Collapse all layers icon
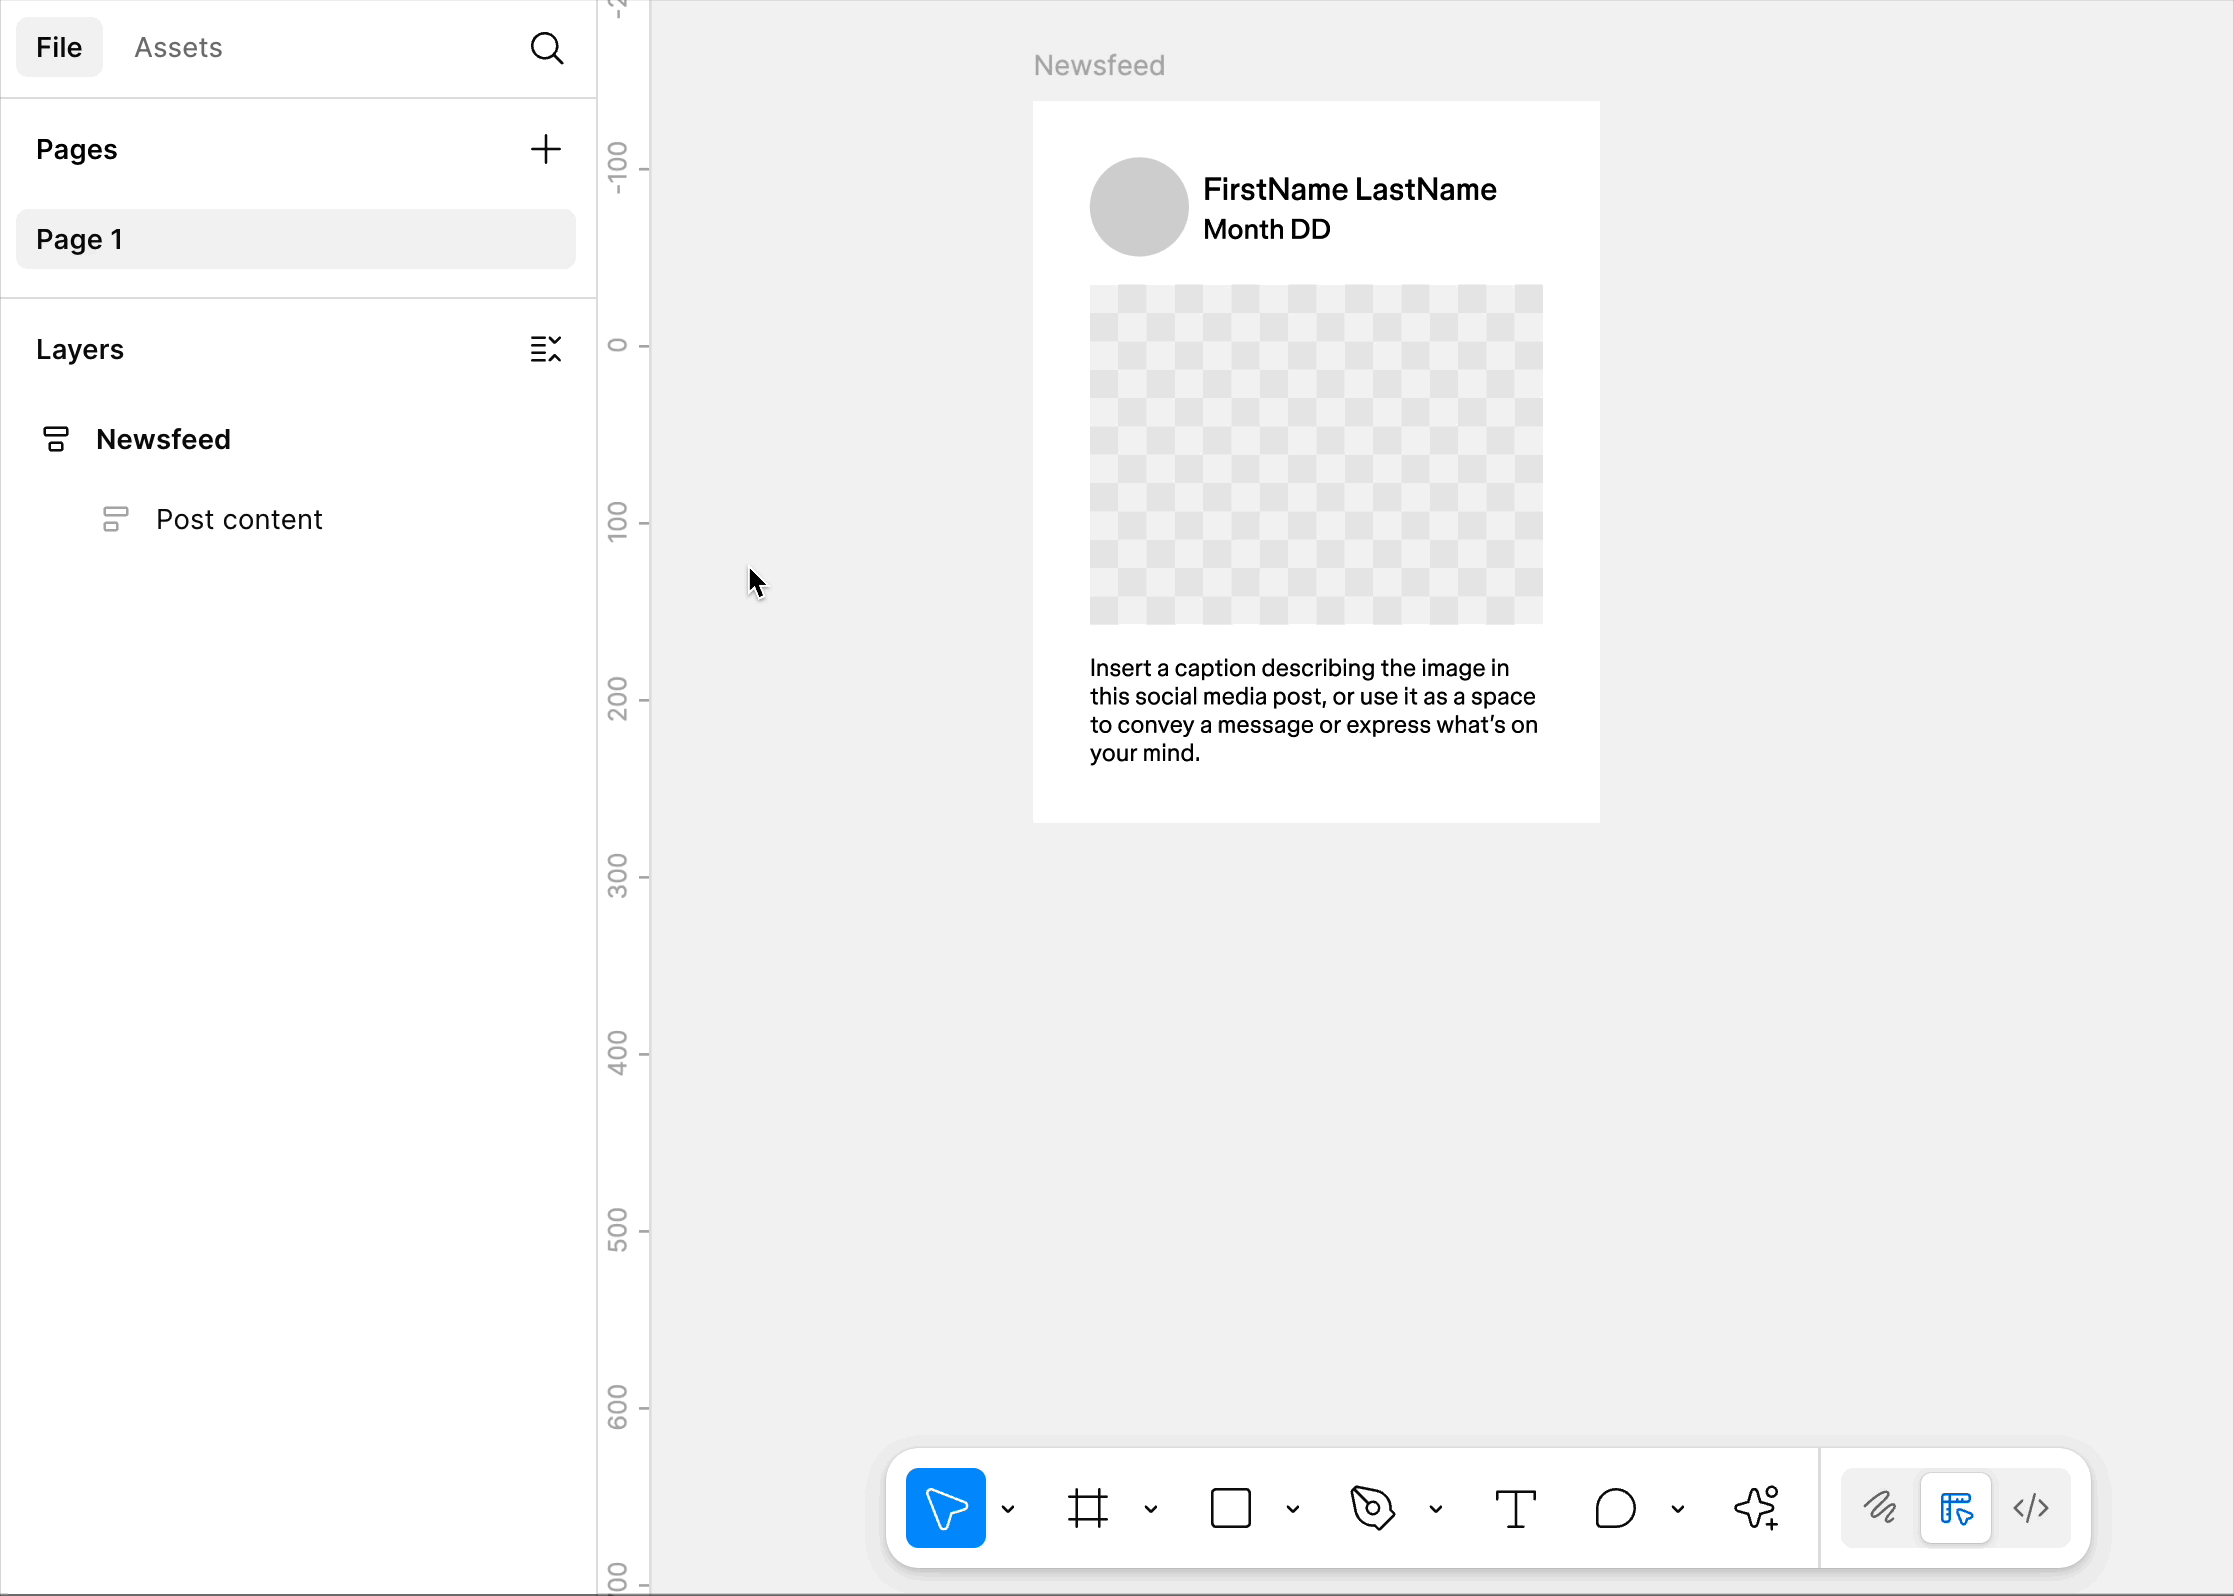Screen dimensions: 2234x1596 546,349
